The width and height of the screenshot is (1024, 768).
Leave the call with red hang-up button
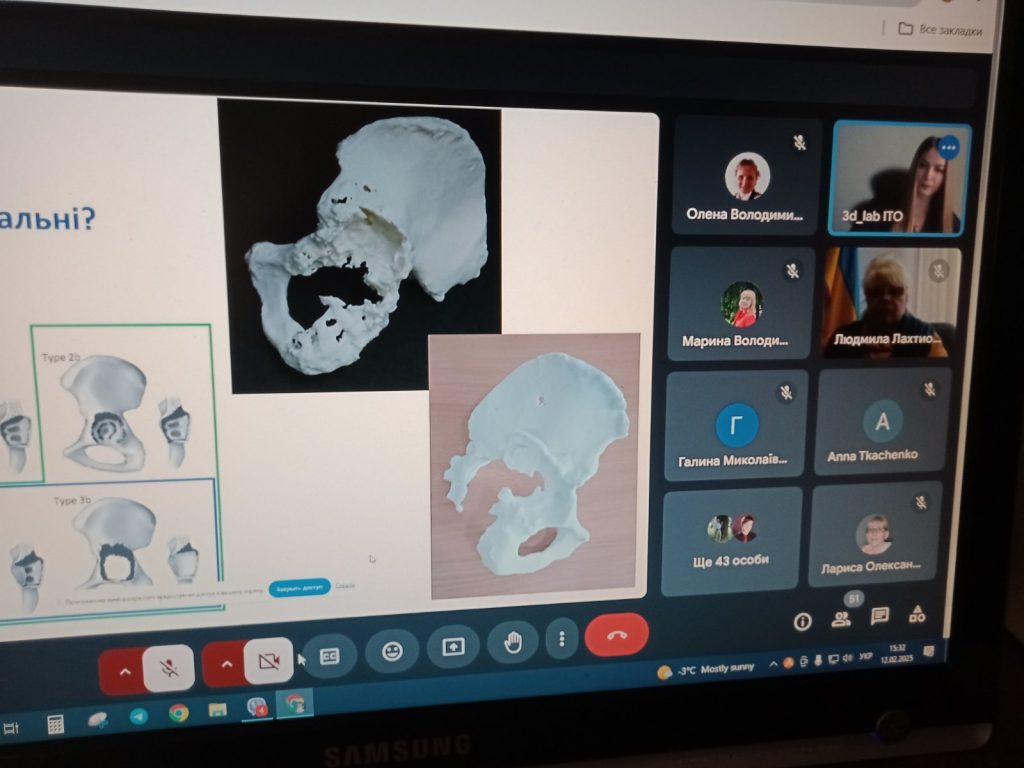[616, 635]
